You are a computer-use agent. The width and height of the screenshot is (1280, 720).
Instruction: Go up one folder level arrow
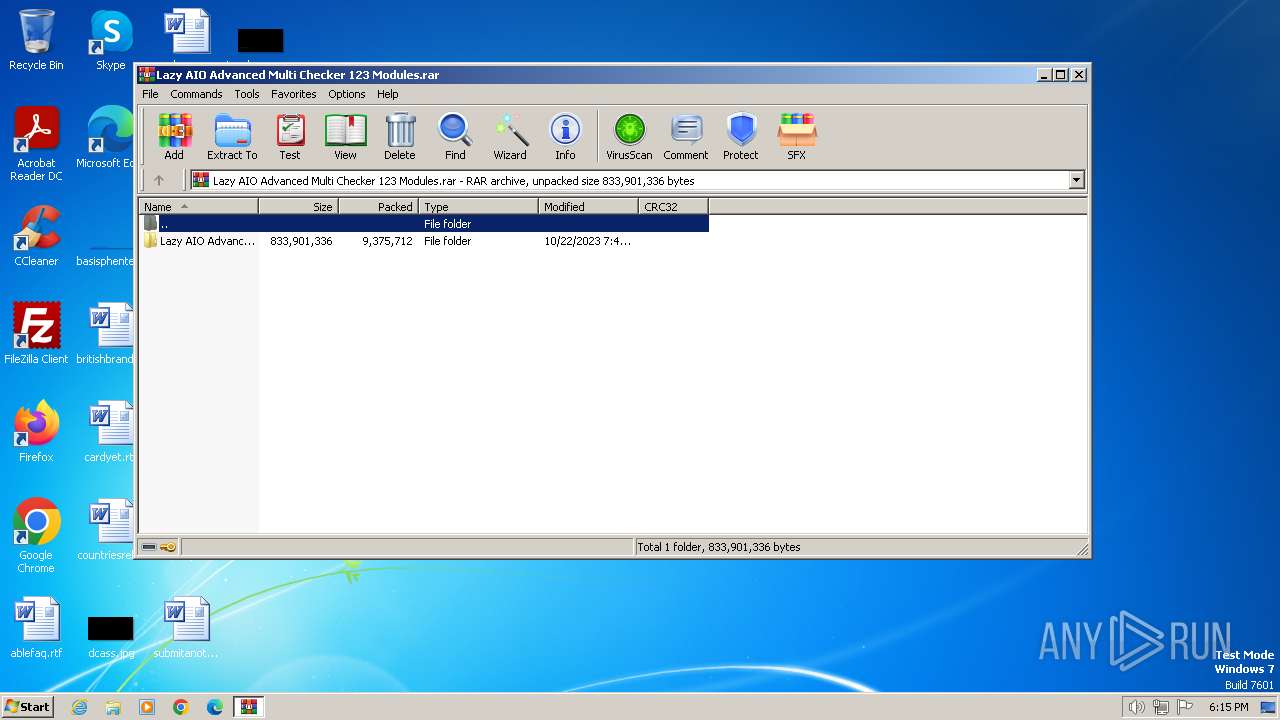pyautogui.click(x=158, y=181)
